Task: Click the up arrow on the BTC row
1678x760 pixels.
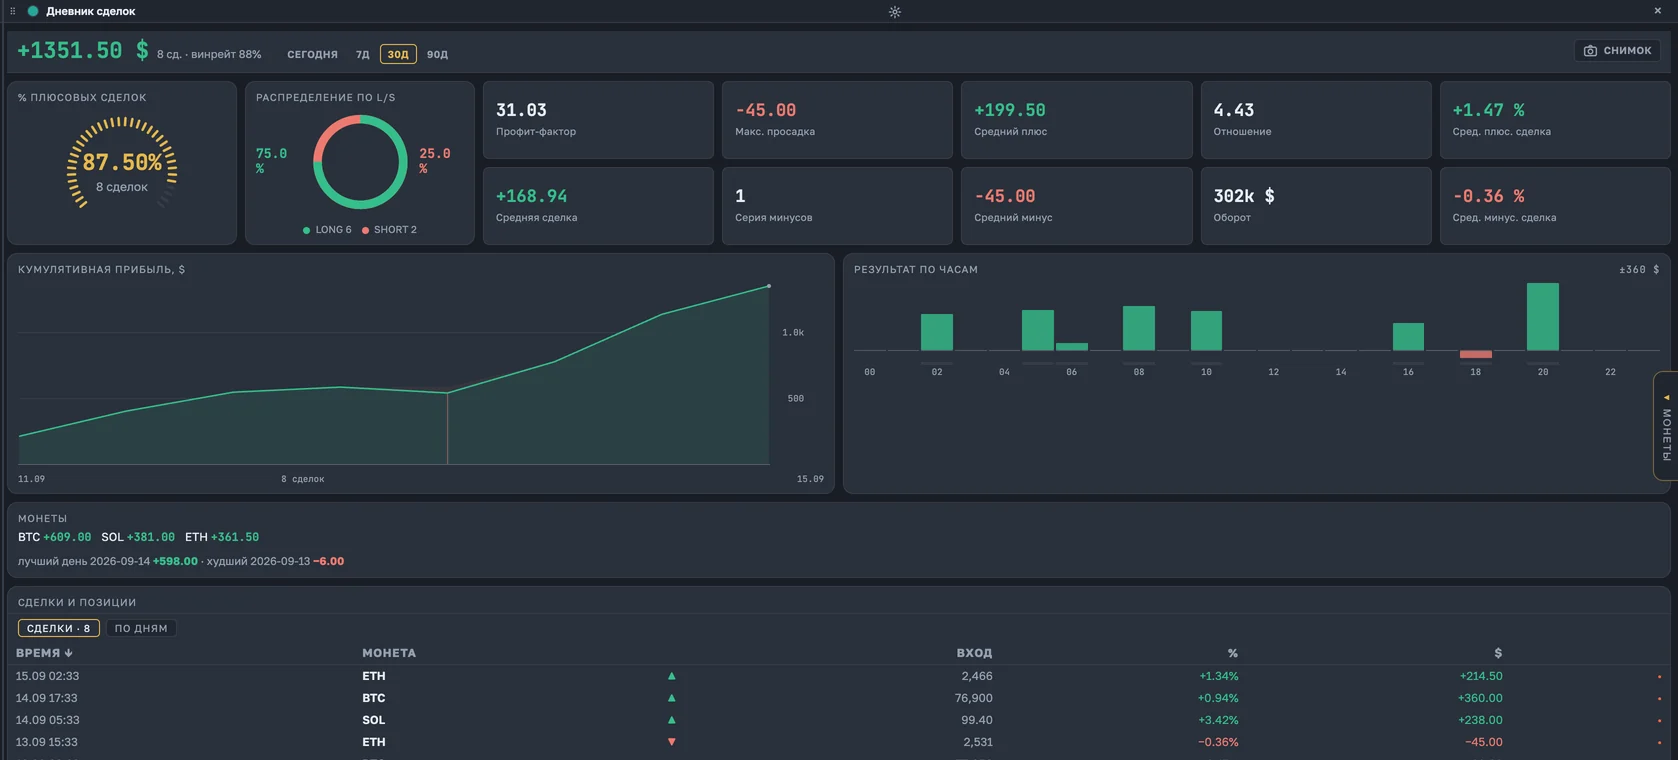Action: [x=671, y=698]
